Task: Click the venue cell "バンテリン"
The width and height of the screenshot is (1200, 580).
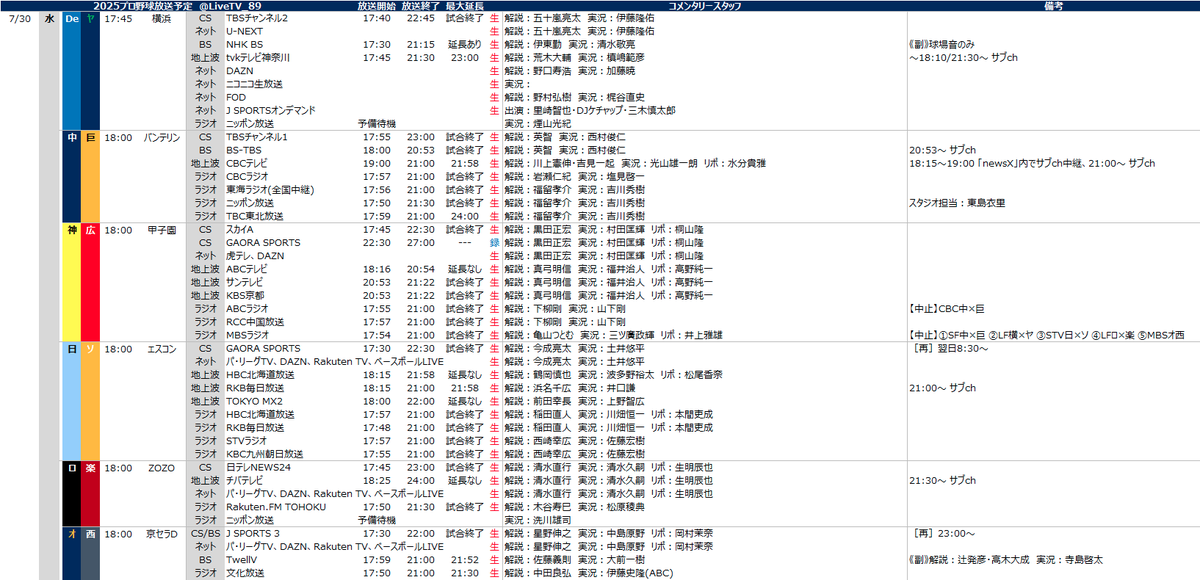Action: (x=162, y=137)
